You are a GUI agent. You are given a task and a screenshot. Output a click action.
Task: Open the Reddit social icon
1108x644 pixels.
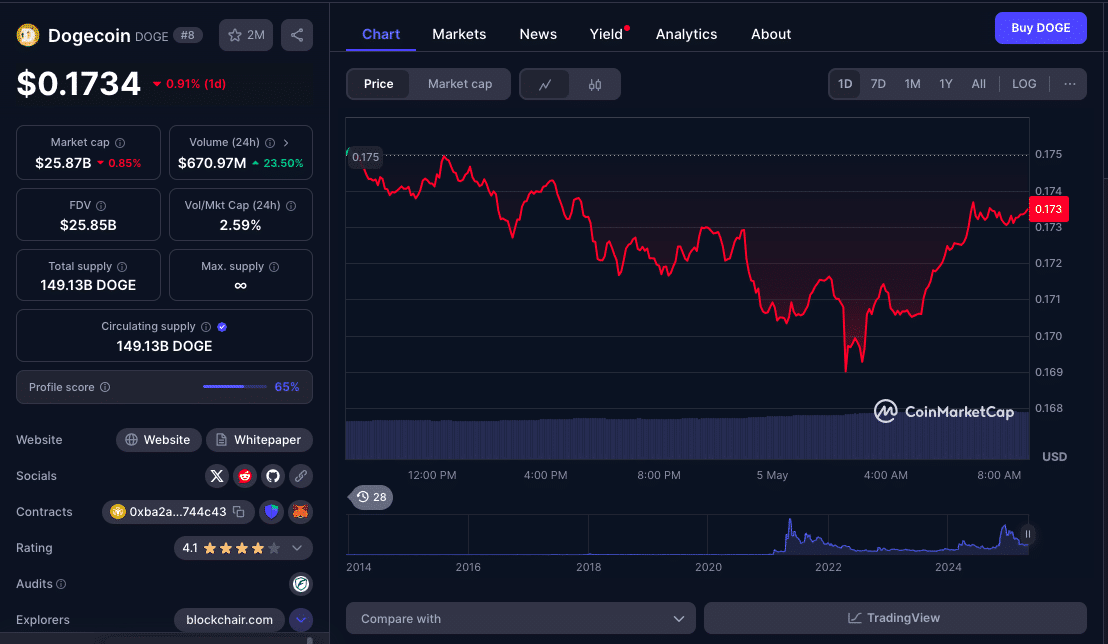[x=245, y=476]
